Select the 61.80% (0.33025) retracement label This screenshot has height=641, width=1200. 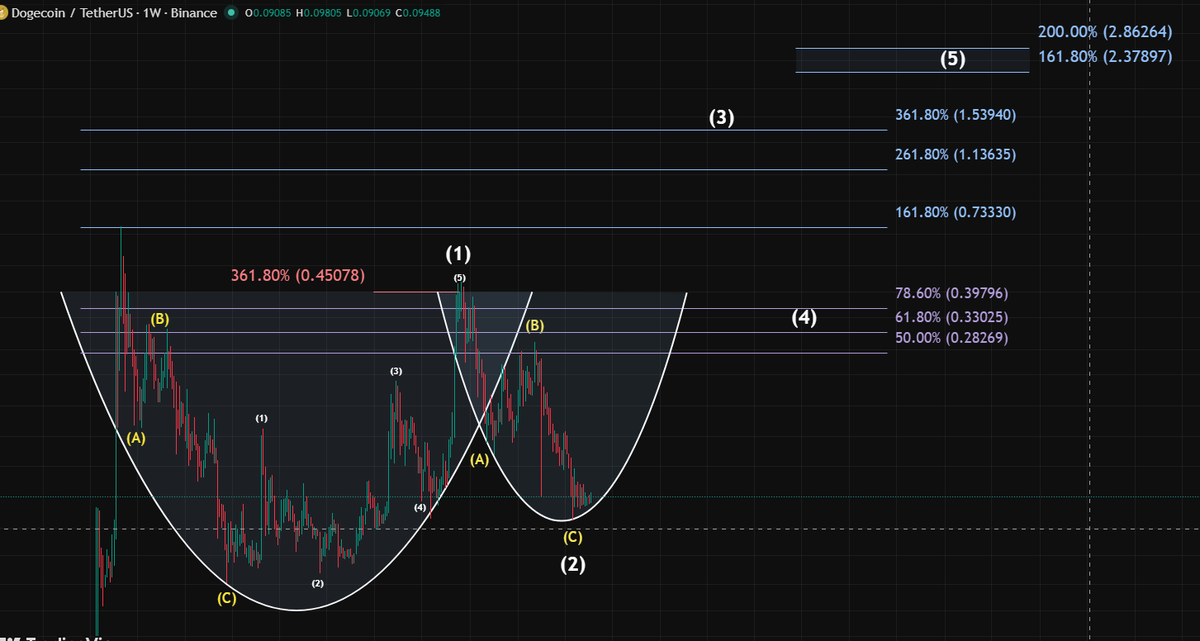[x=950, y=317]
